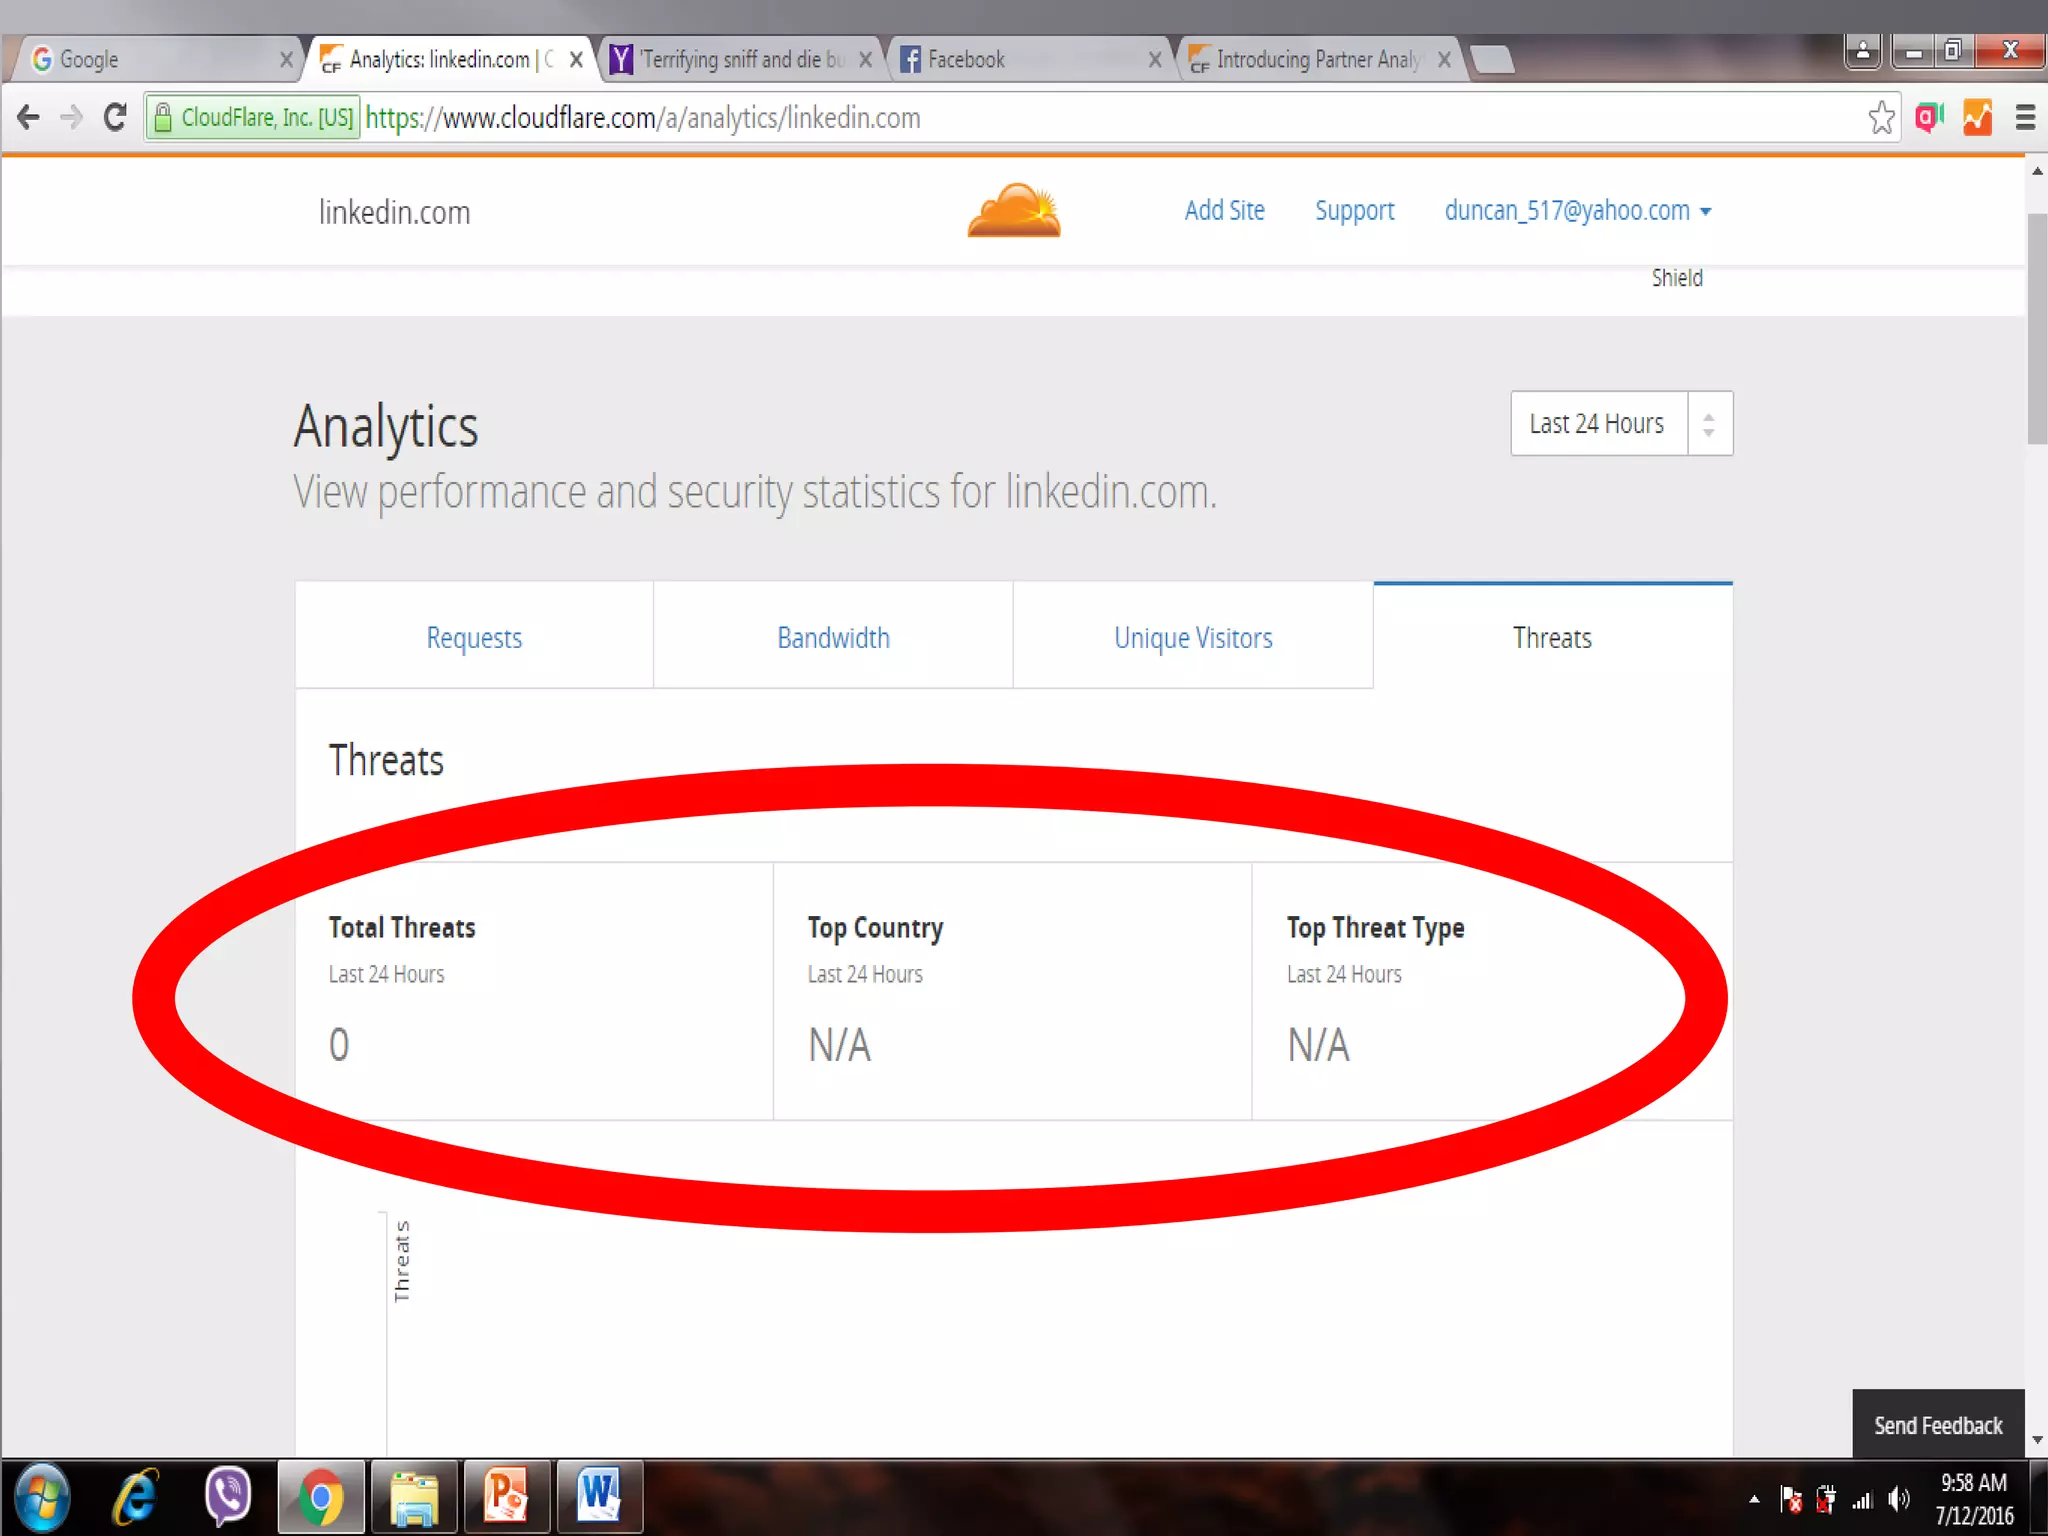Click the volume speaker tray icon
Image resolution: width=2048 pixels, height=1536 pixels.
1897,1499
